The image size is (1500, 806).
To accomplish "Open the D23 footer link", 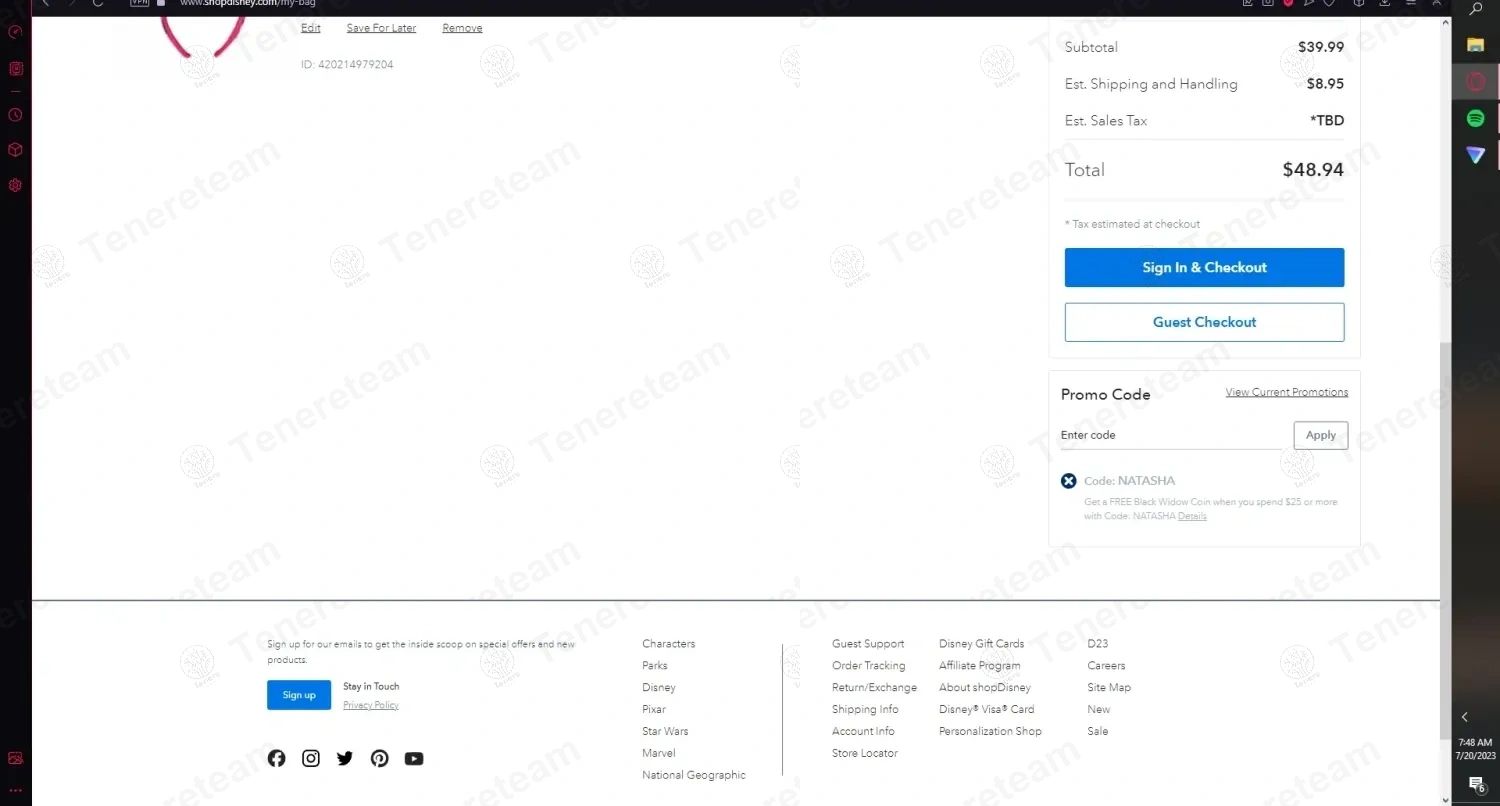I will [1098, 644].
